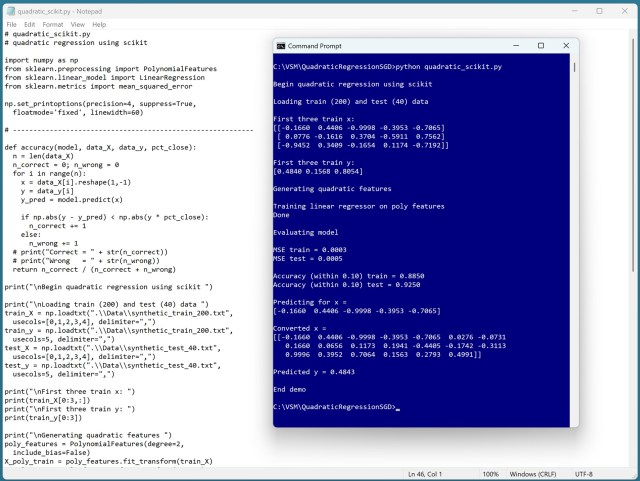Click the UTF-8 encoding indicator
640x481 pixels.
coord(584,474)
